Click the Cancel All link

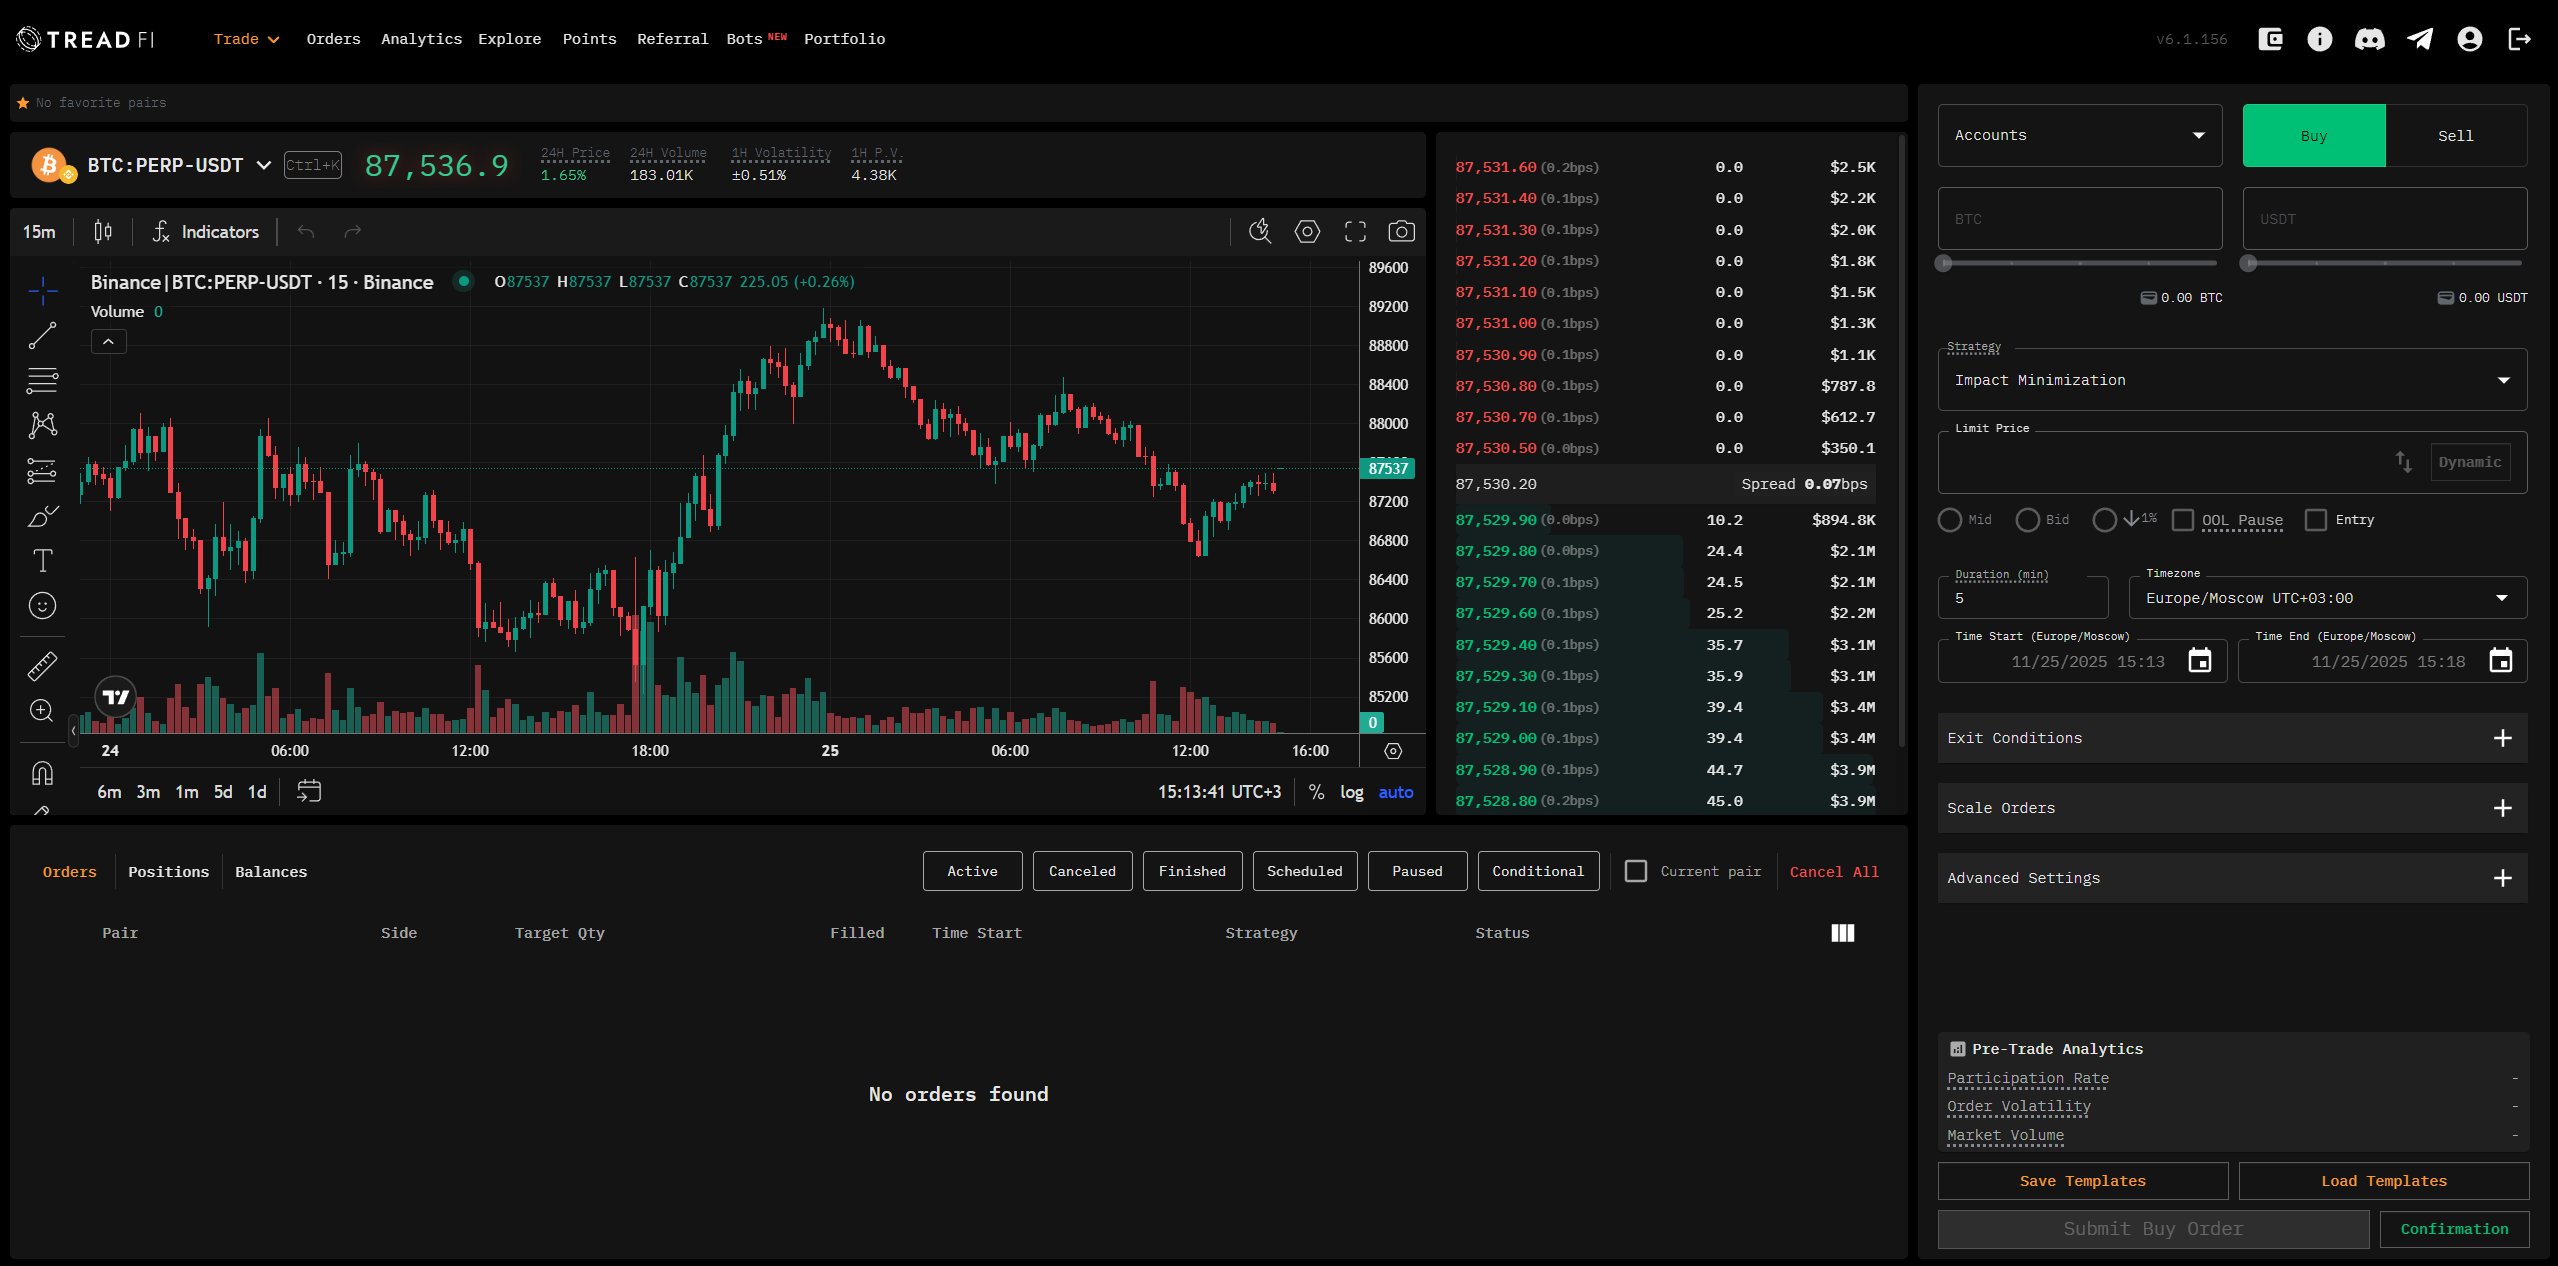pyautogui.click(x=1833, y=872)
